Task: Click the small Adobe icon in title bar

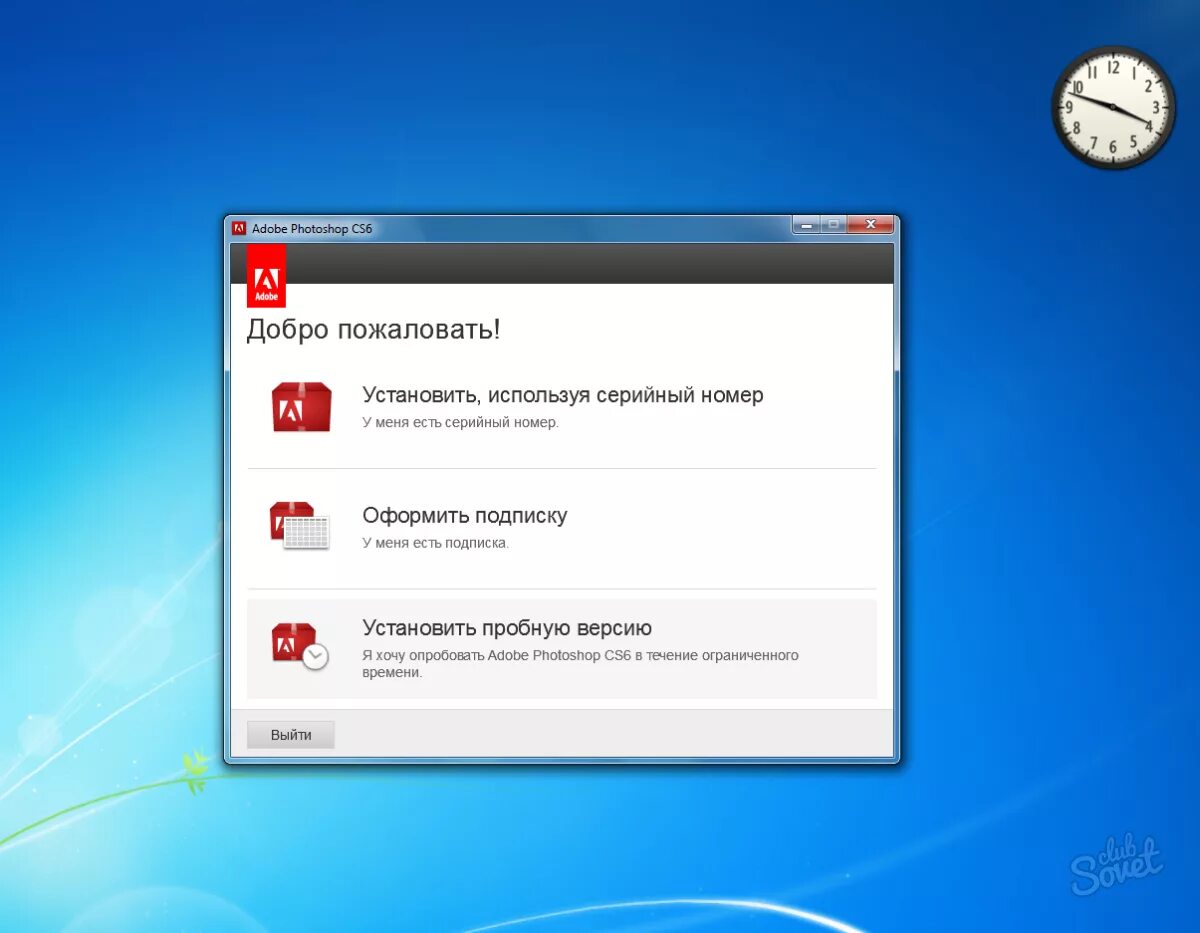Action: (239, 228)
